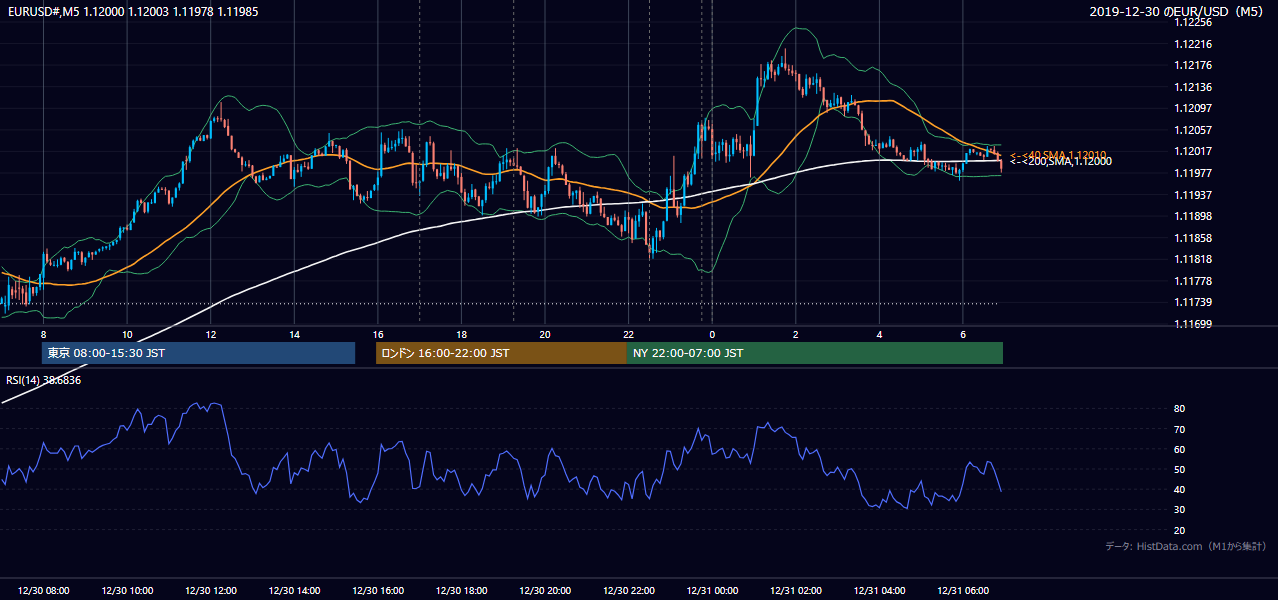Click hour 0 label under the price chart

point(712,334)
